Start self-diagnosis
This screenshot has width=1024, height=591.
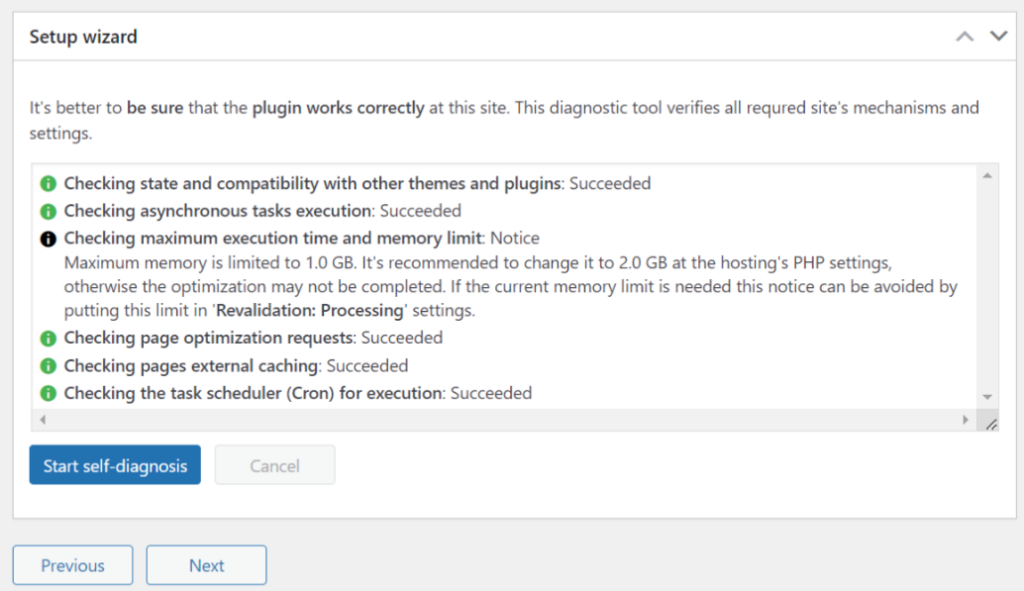(x=115, y=465)
